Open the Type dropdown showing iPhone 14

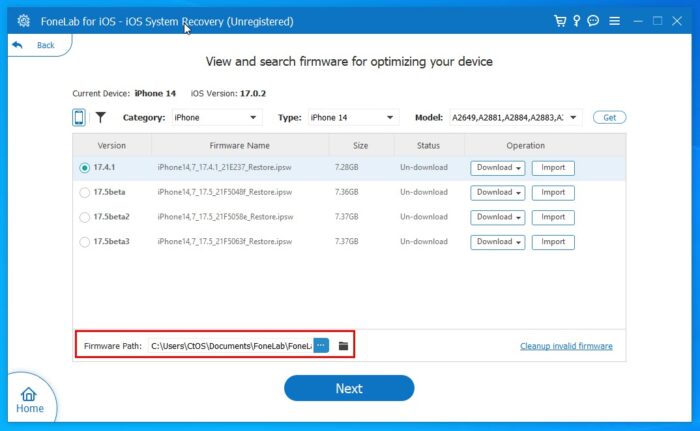(x=353, y=117)
